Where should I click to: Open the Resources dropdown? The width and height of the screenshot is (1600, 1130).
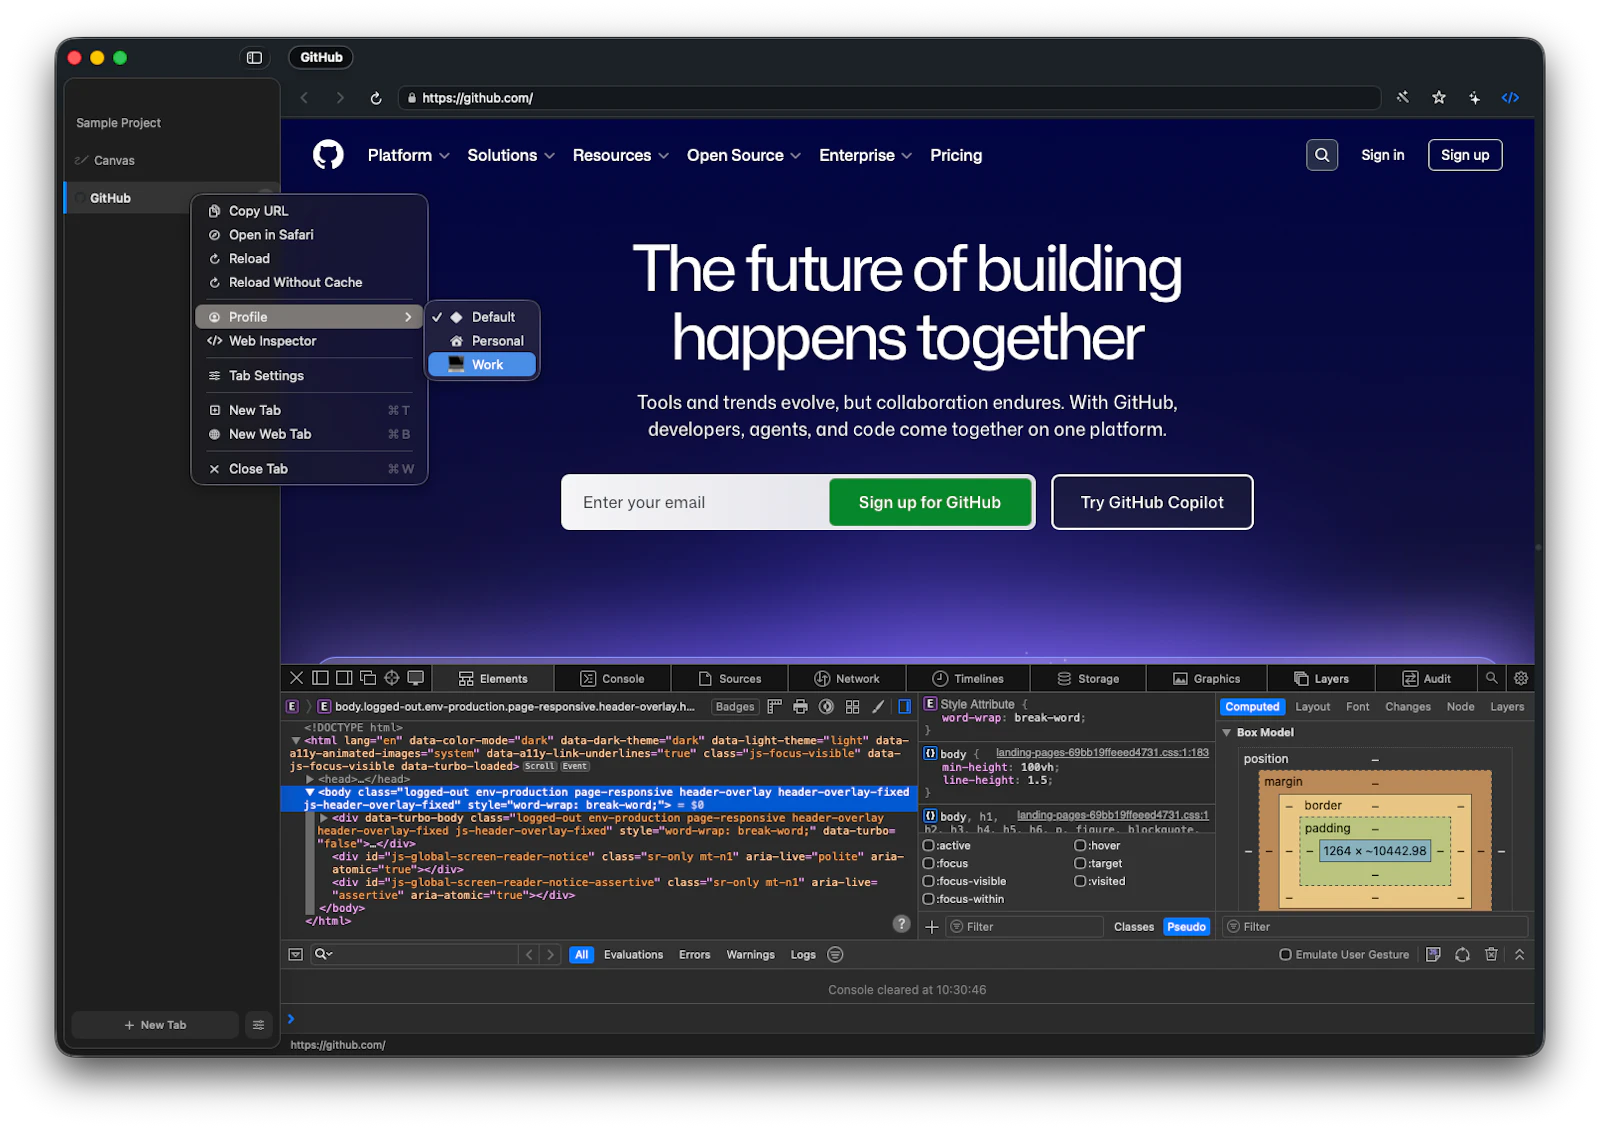[x=620, y=155]
